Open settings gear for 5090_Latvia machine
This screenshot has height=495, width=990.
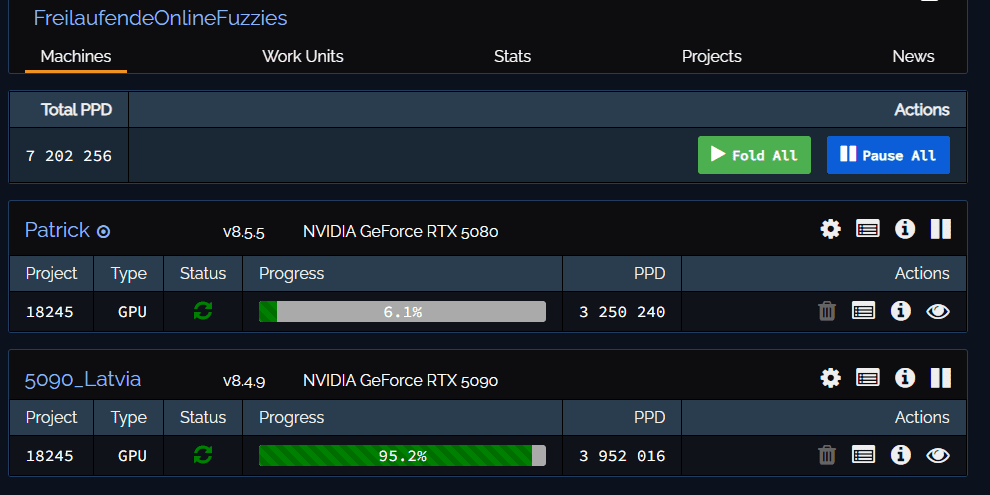pyautogui.click(x=830, y=378)
